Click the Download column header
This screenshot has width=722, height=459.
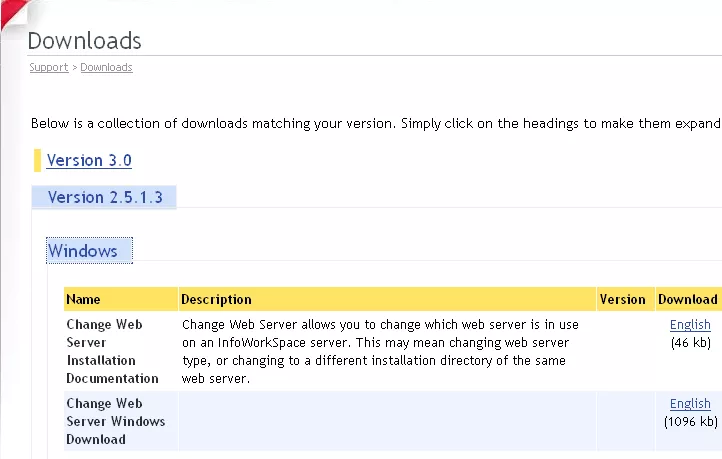[x=688, y=299]
